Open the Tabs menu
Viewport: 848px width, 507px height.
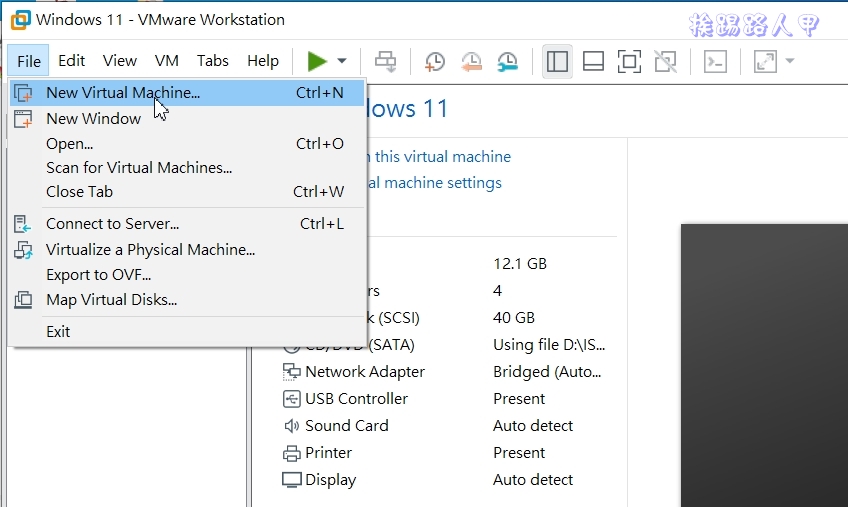213,61
